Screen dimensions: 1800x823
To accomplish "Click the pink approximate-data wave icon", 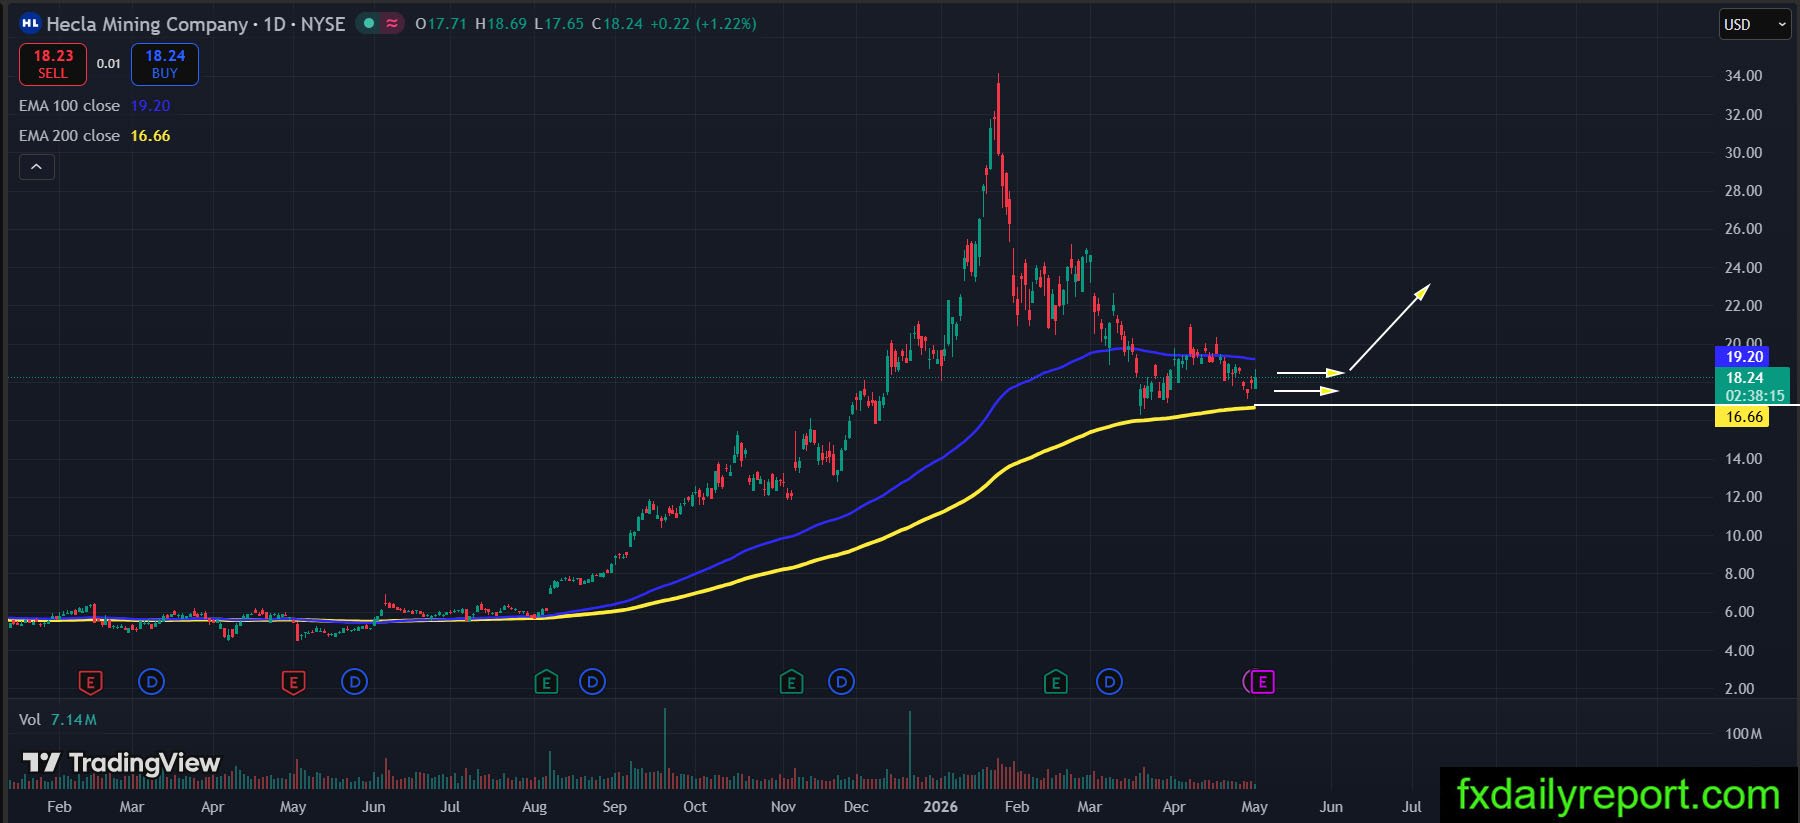I will pyautogui.click(x=392, y=23).
